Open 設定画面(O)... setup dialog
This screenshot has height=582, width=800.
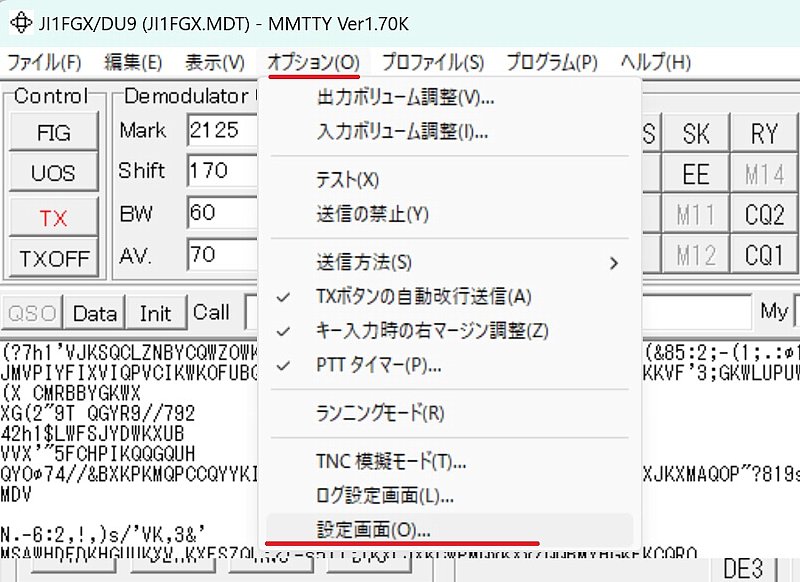[x=449, y=530]
